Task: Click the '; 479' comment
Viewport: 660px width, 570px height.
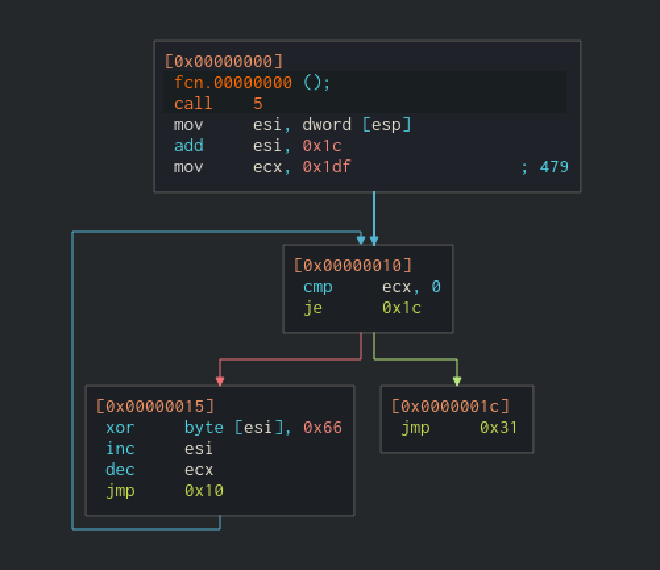Action: click(544, 166)
